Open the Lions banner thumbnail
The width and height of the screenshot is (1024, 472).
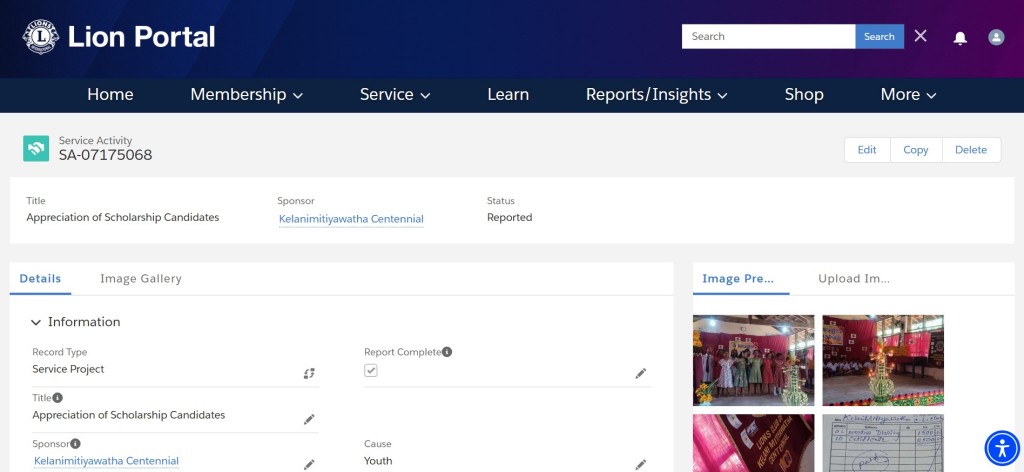753,443
